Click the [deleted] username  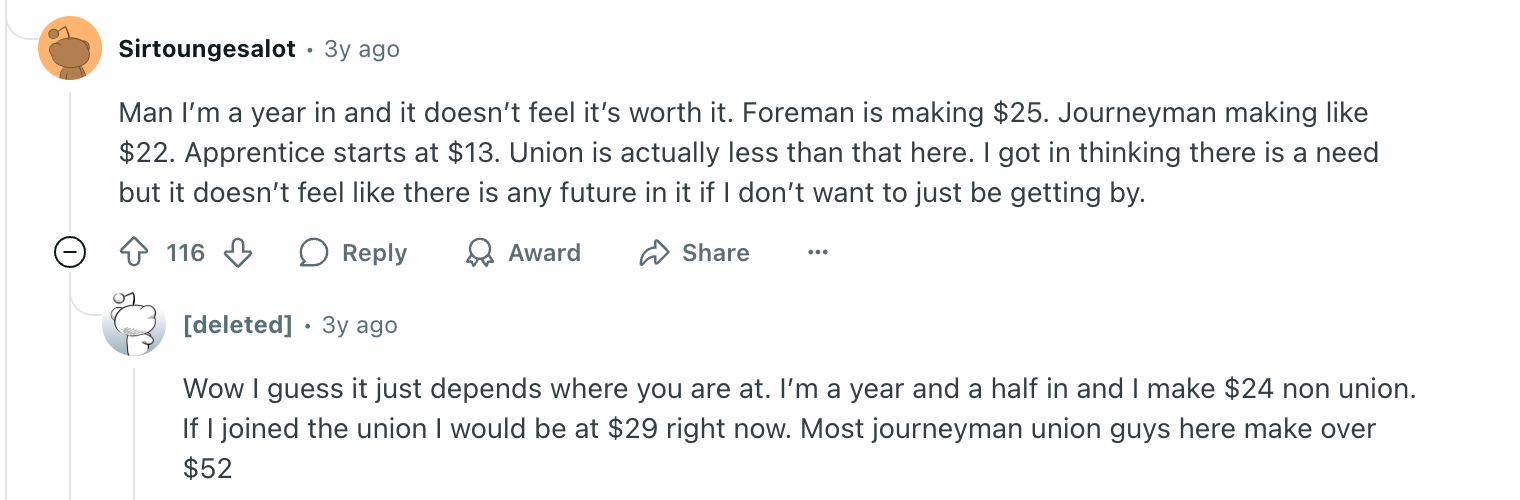(x=238, y=325)
